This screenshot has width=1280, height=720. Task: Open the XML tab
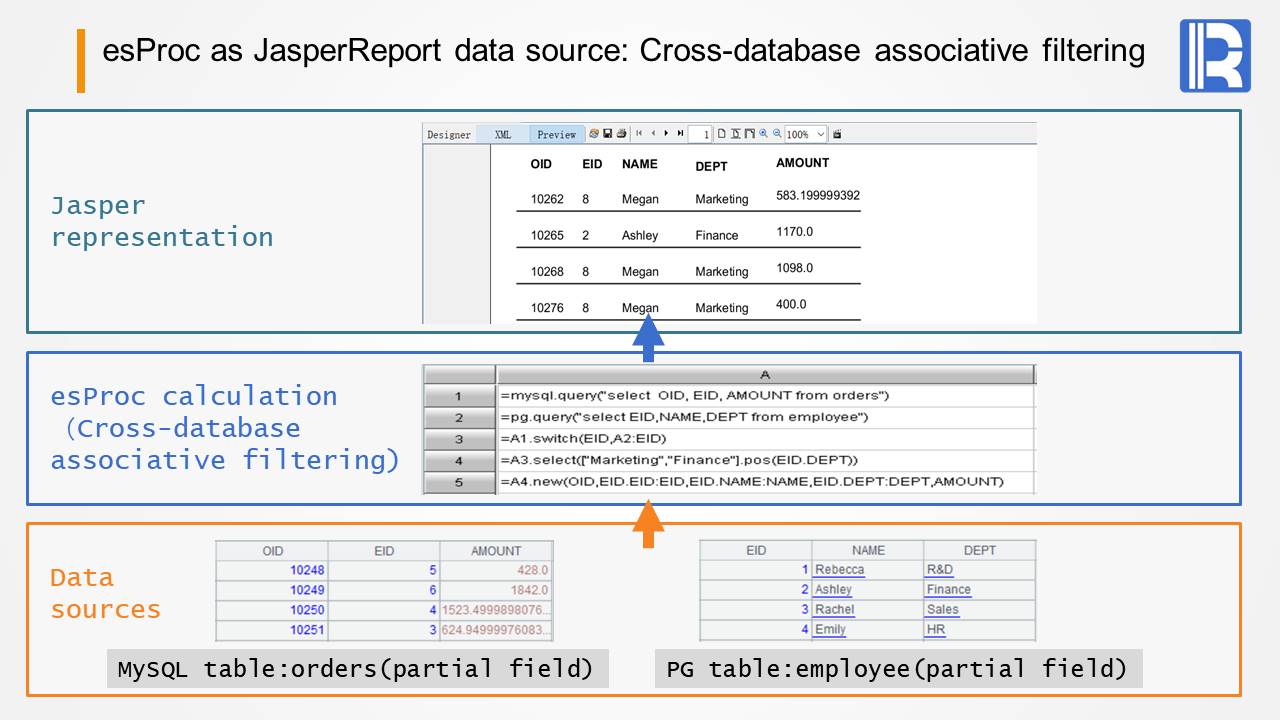pos(502,134)
